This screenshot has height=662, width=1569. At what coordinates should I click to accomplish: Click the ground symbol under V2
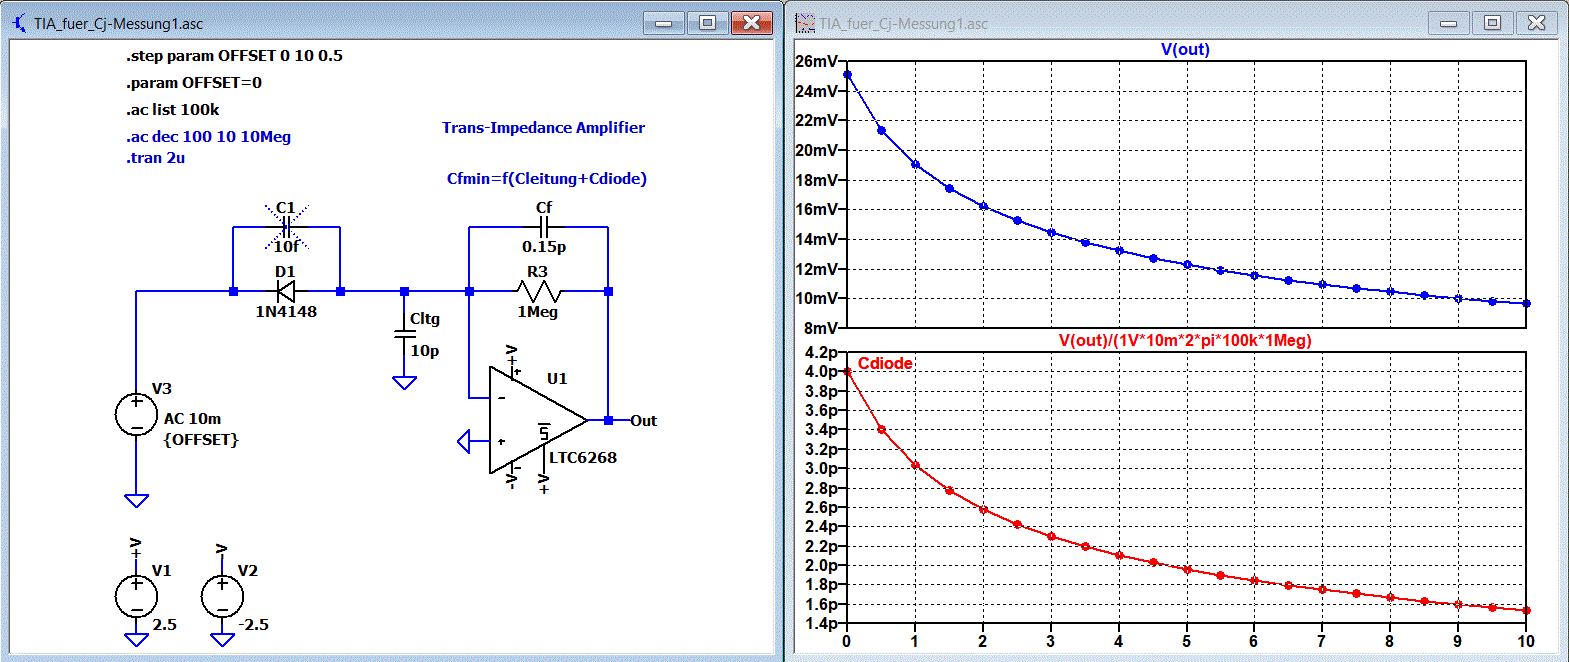tap(222, 639)
